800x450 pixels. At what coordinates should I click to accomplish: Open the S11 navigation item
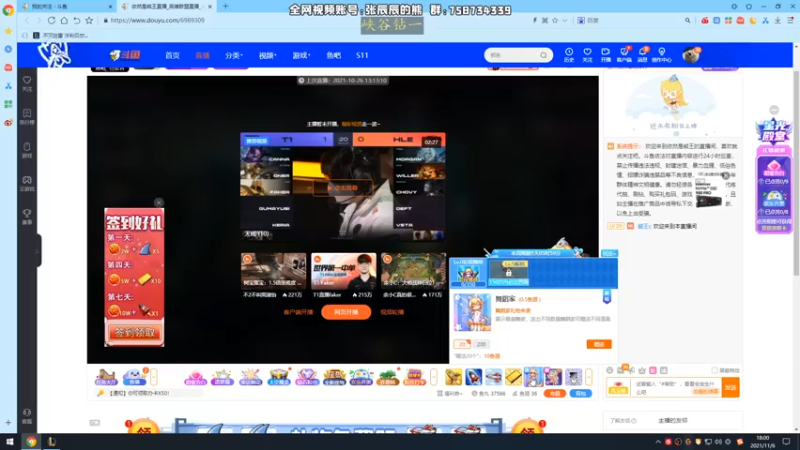[362, 55]
